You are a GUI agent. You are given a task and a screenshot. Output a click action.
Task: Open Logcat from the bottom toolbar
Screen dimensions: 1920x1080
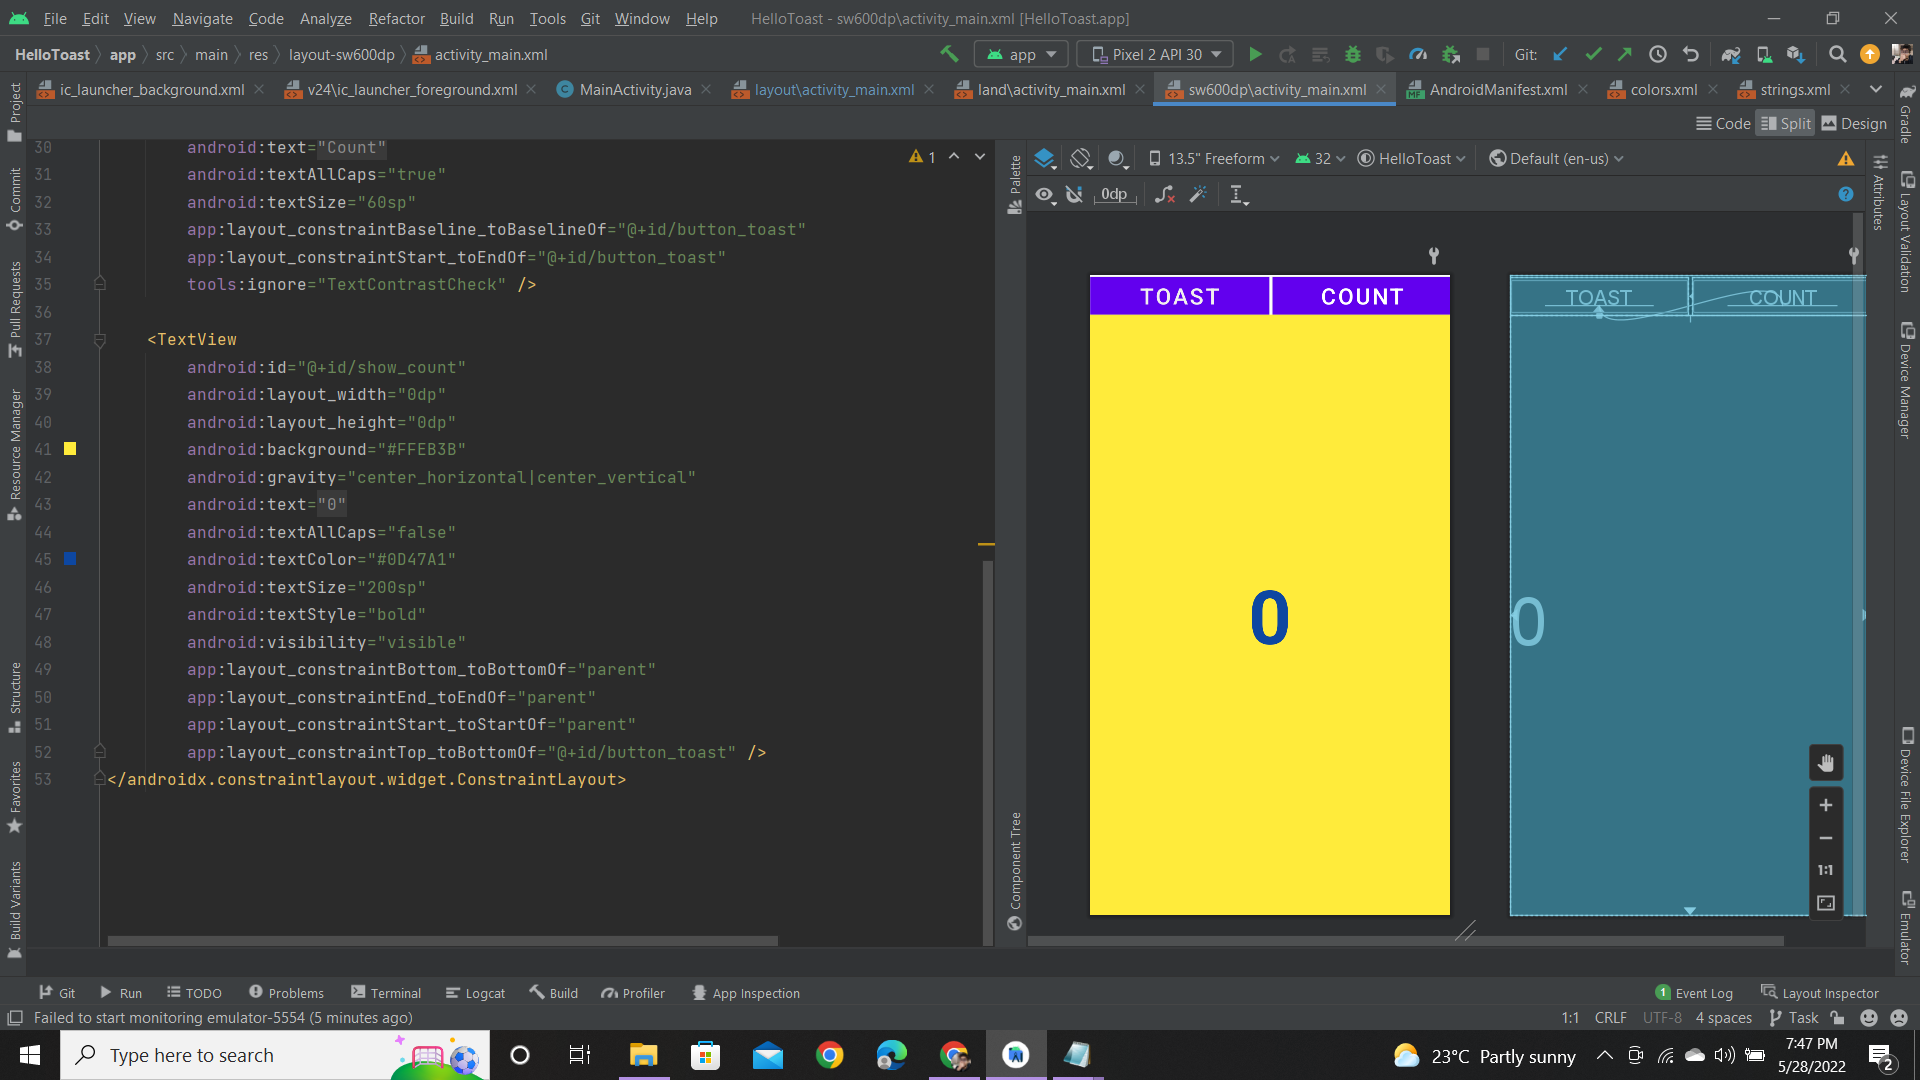point(475,992)
